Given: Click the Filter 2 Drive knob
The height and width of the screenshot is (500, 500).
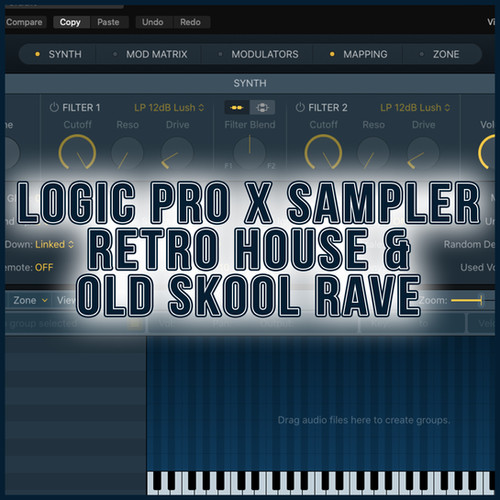Looking at the screenshot, I should pos(423,153).
